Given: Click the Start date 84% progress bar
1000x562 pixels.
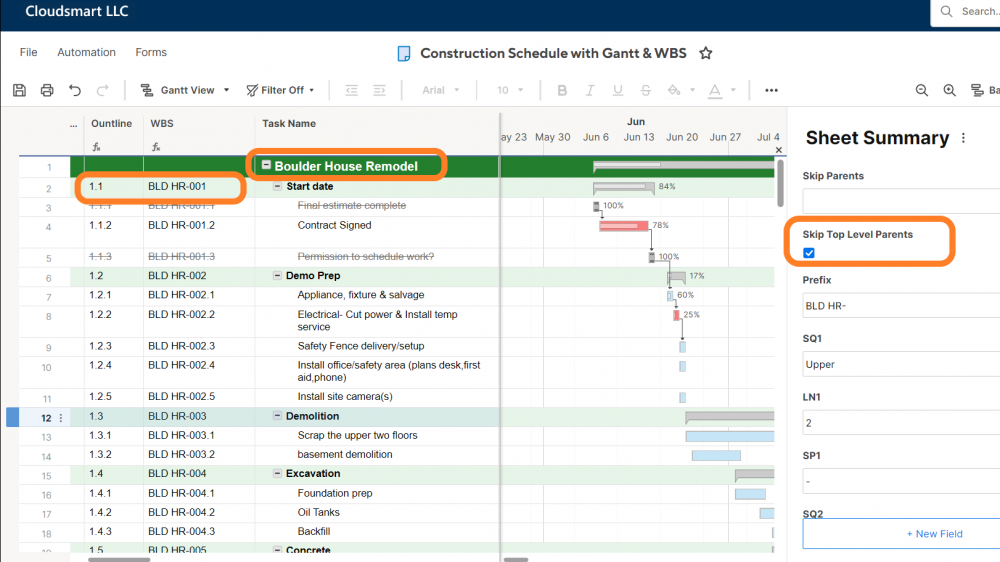Looking at the screenshot, I should point(624,187).
